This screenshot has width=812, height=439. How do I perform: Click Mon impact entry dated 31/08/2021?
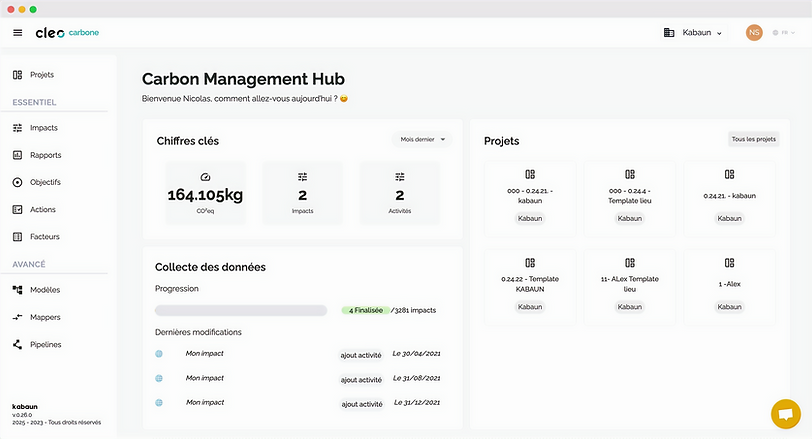[205, 378]
